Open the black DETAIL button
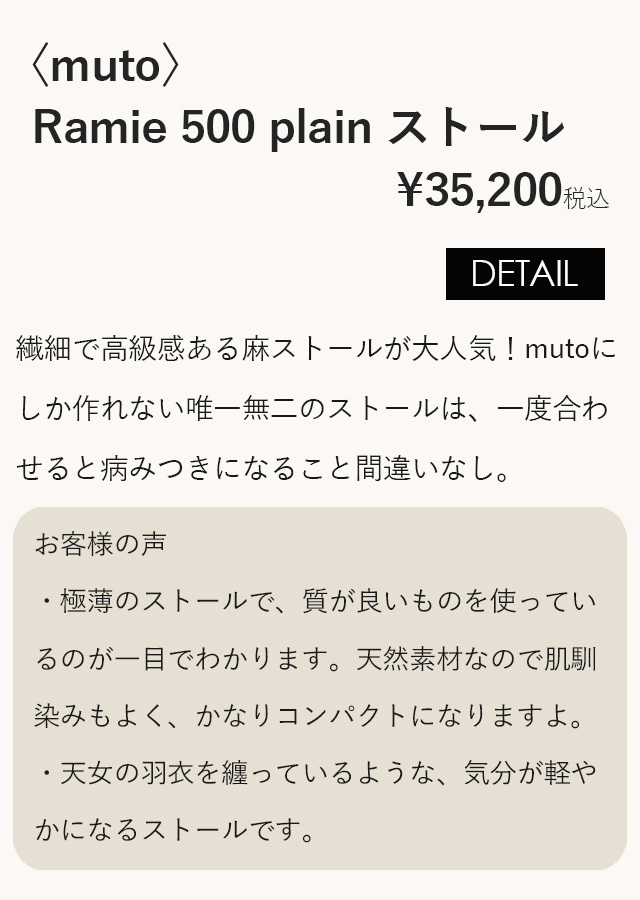This screenshot has width=640, height=900. pyautogui.click(x=525, y=274)
